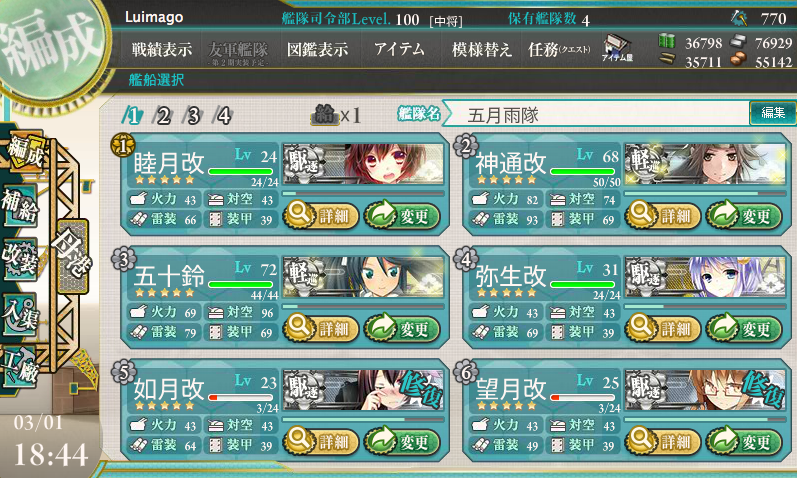Return to 母港 home port button
This screenshot has width=797, height=478.
pos(72,255)
